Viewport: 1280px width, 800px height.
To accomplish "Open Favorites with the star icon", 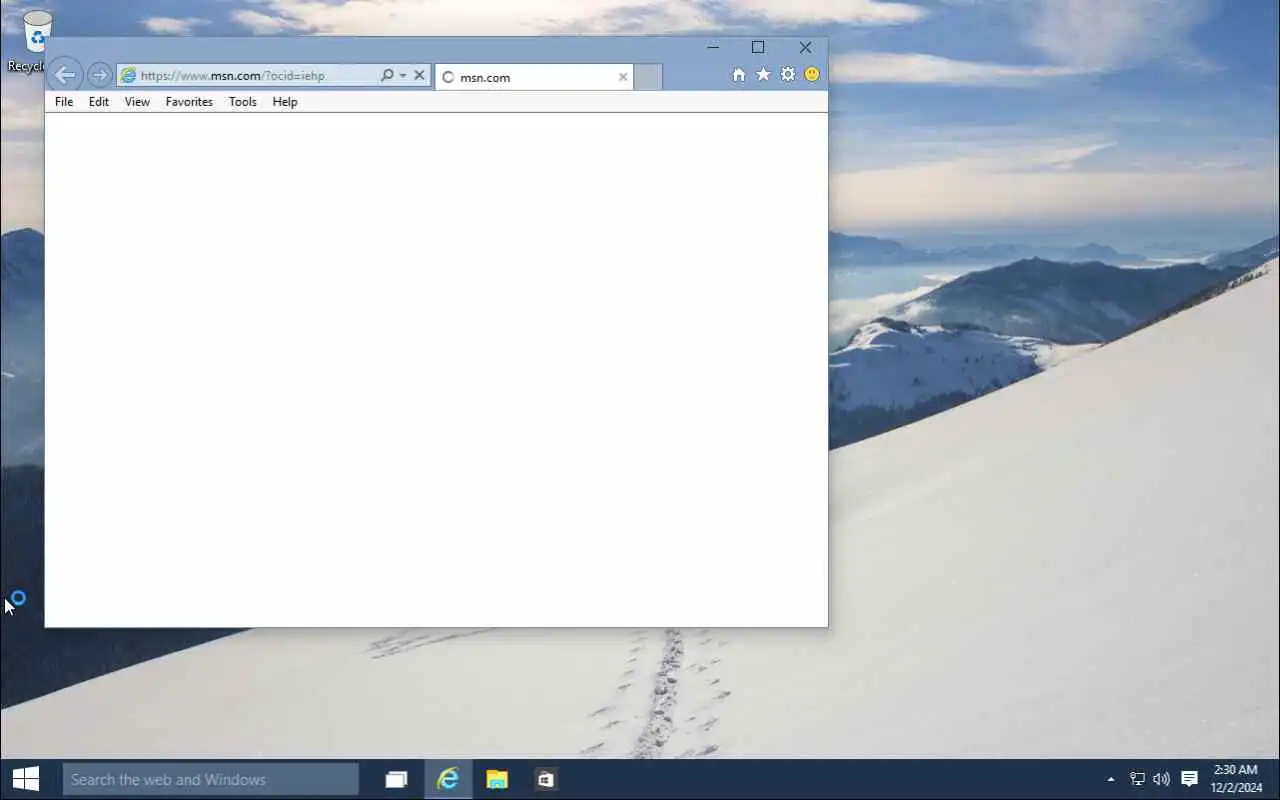I will [763, 75].
